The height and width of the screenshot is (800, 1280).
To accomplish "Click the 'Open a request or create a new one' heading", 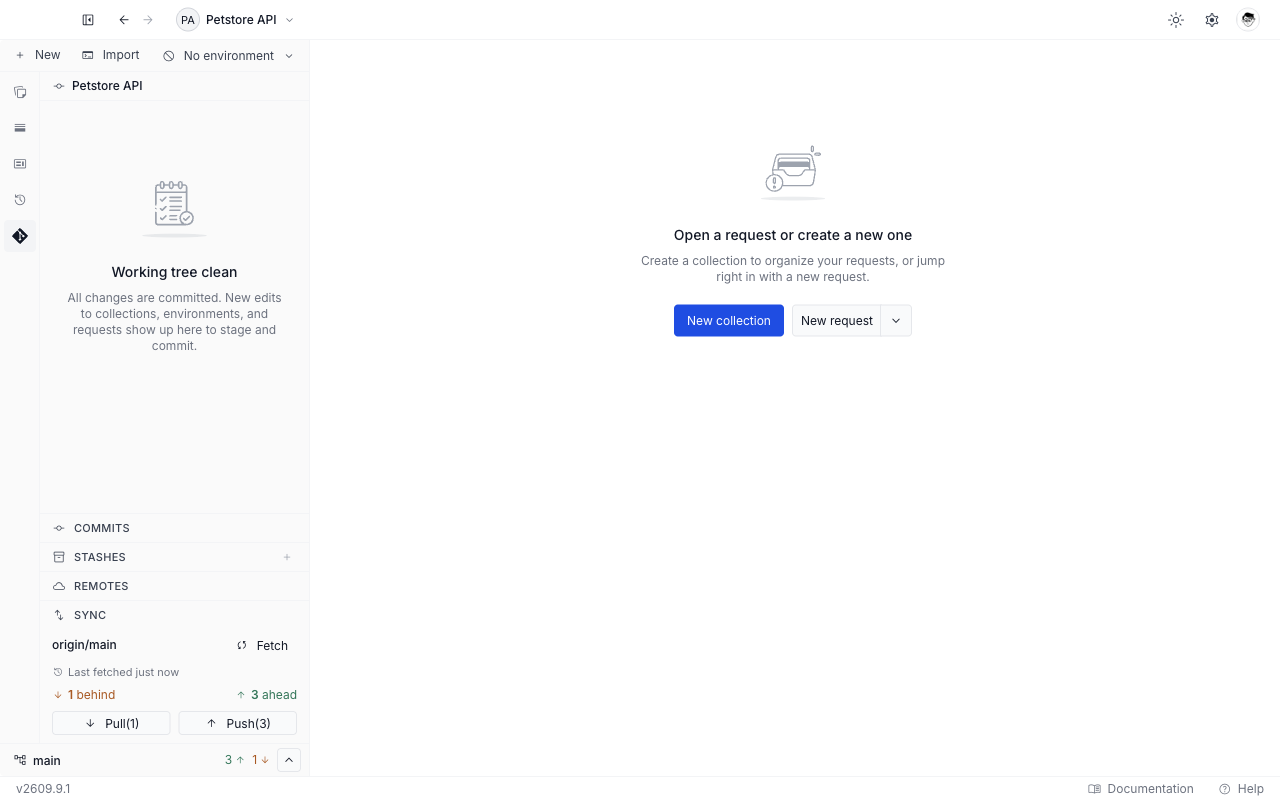I will [x=793, y=235].
